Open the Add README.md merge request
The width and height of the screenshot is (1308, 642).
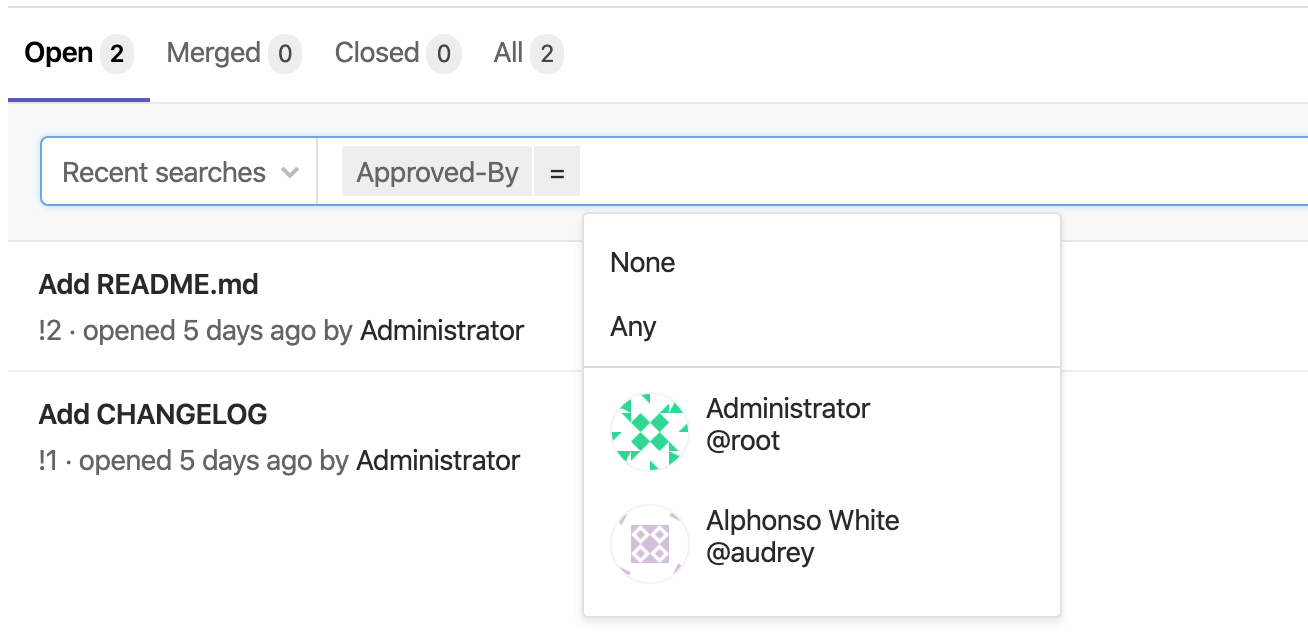tap(149, 285)
